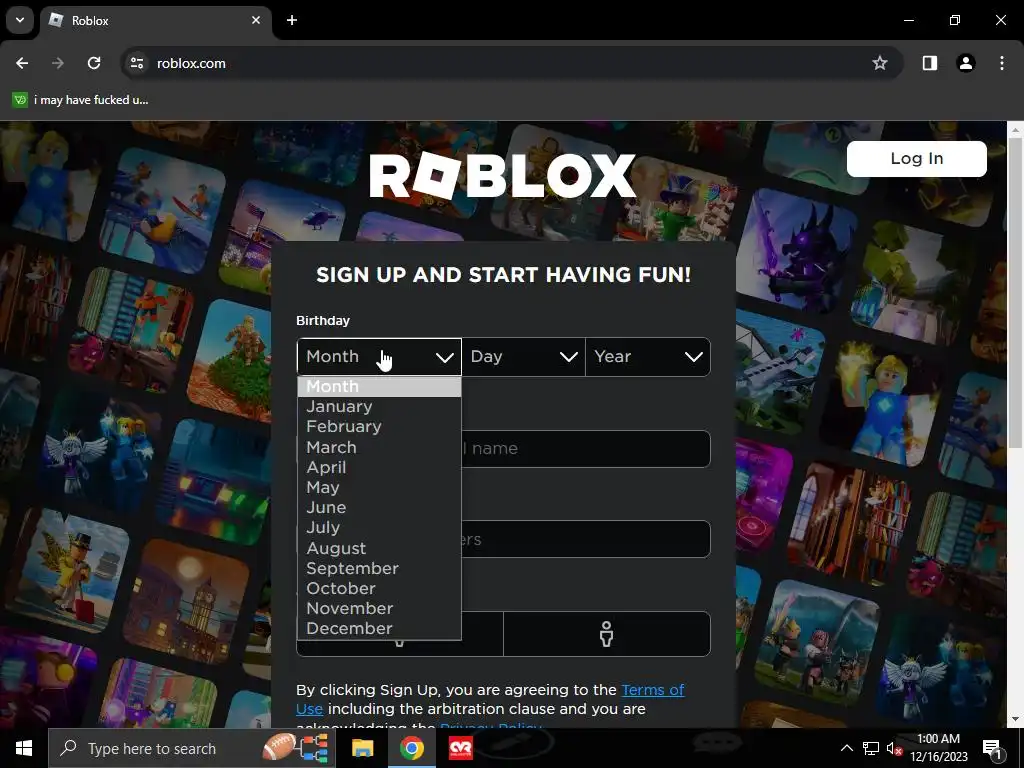Image resolution: width=1024 pixels, height=768 pixels.
Task: Click the ROBLOX logo
Action: [502, 175]
